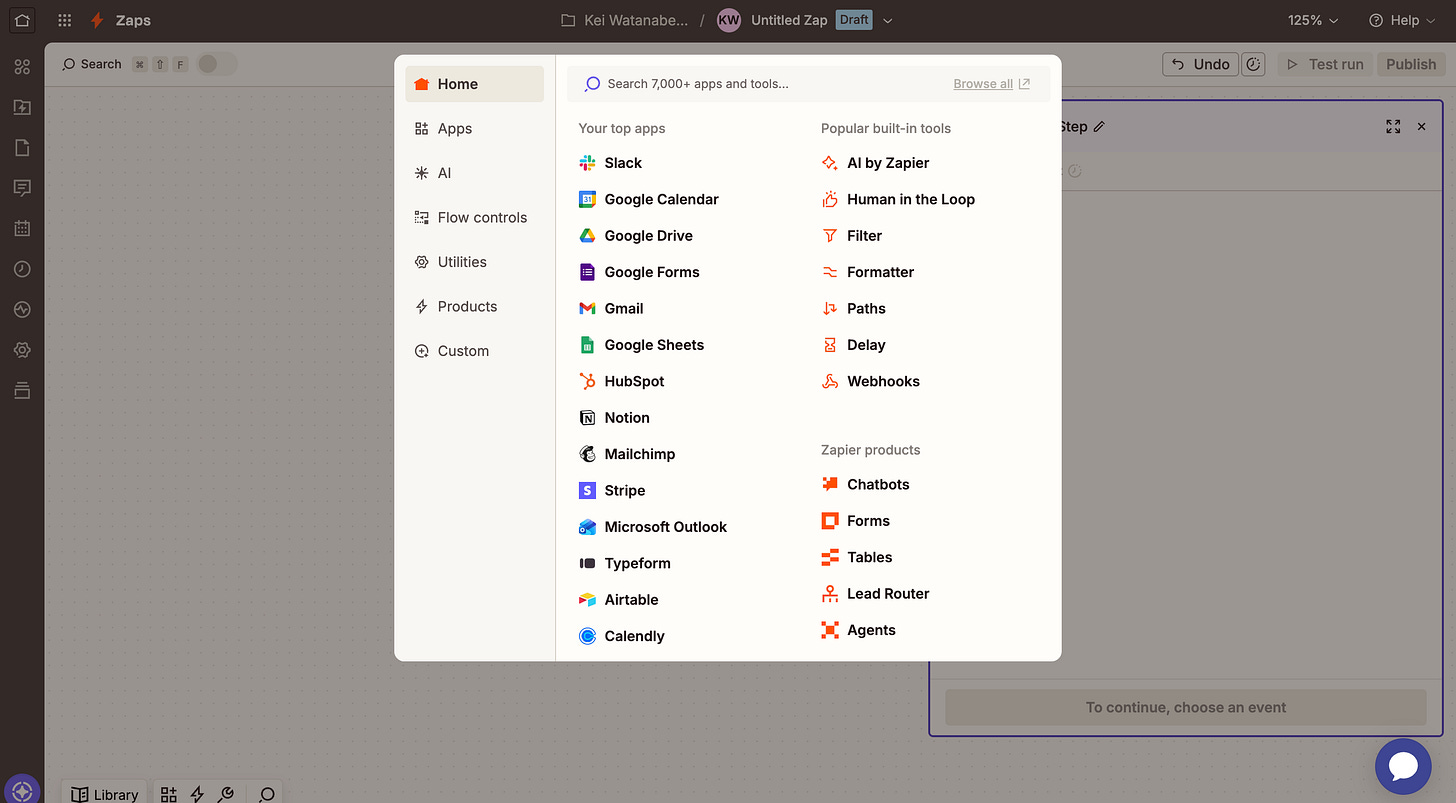Close the step side panel
This screenshot has height=803, width=1456.
pos(1422,127)
